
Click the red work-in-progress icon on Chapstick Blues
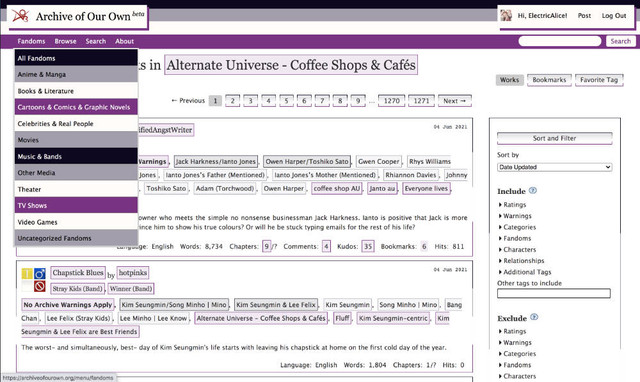tap(40, 286)
